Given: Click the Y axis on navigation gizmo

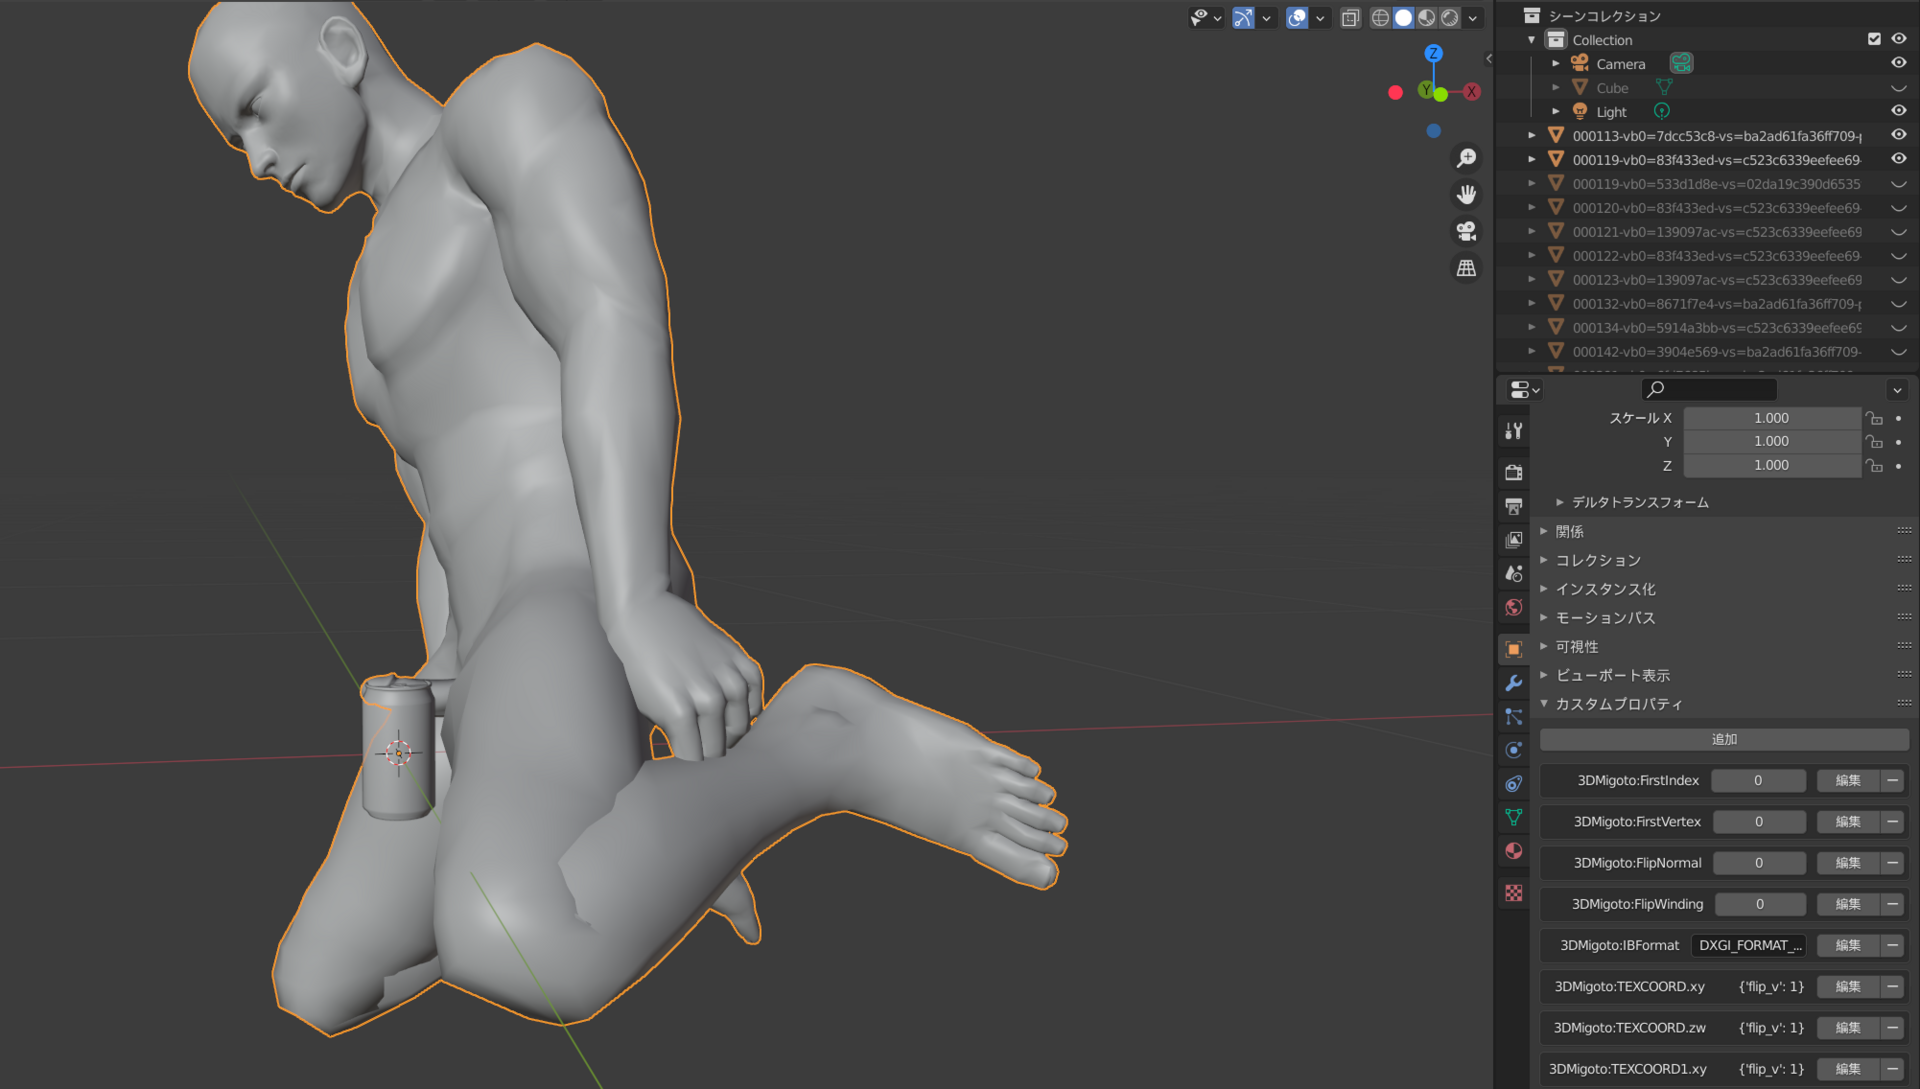Looking at the screenshot, I should point(1427,90).
